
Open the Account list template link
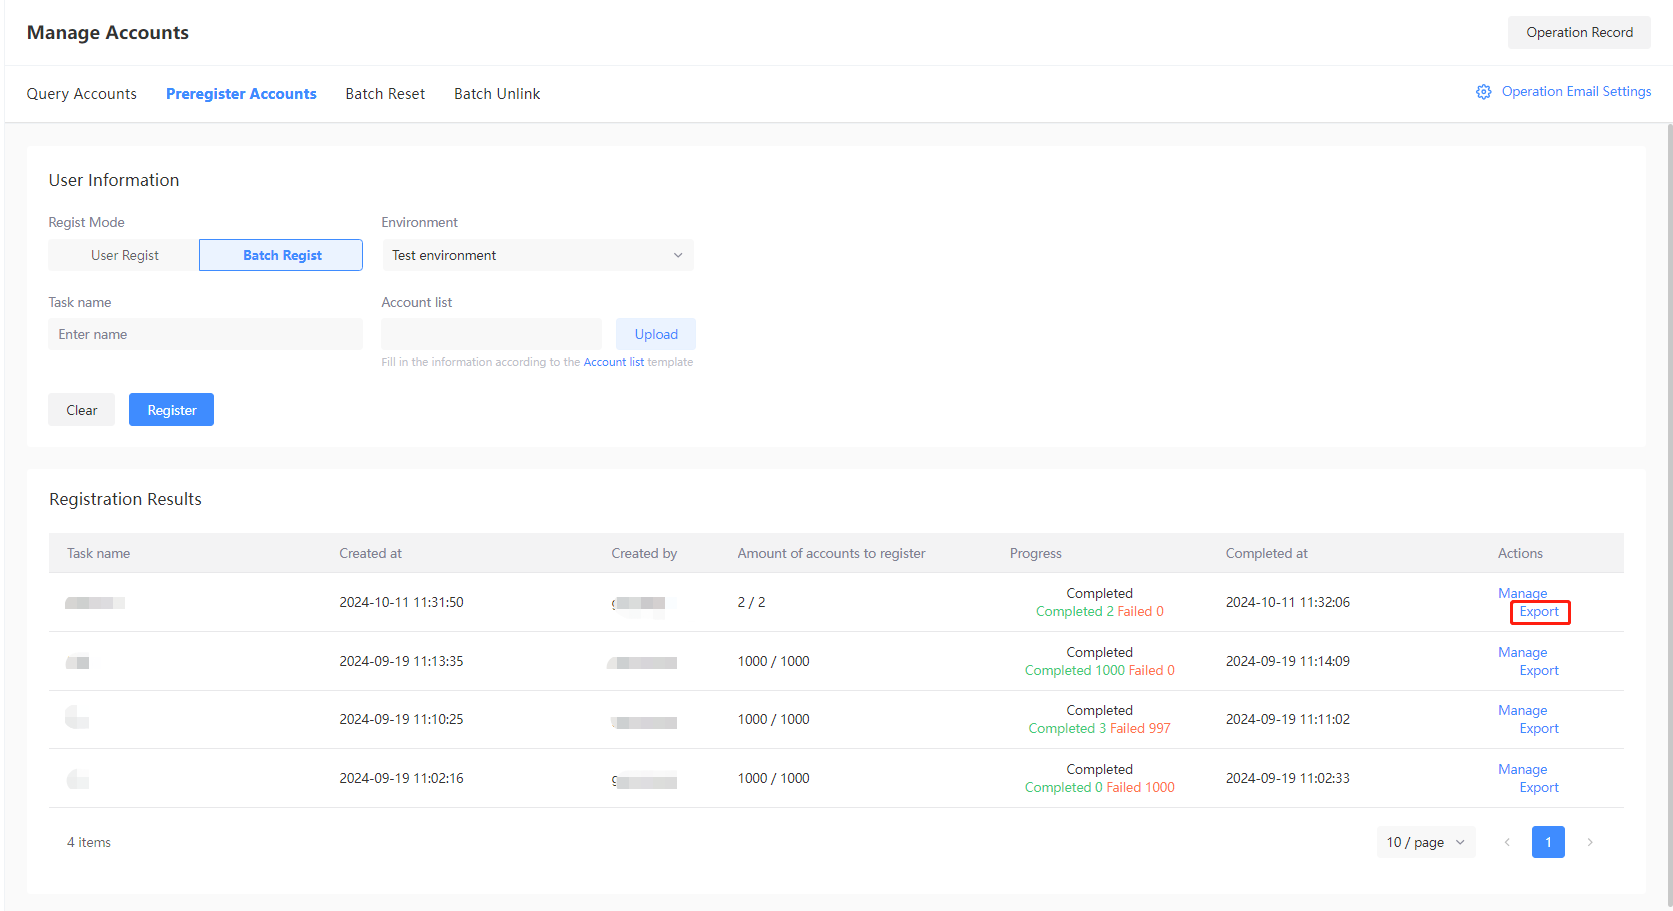614,362
